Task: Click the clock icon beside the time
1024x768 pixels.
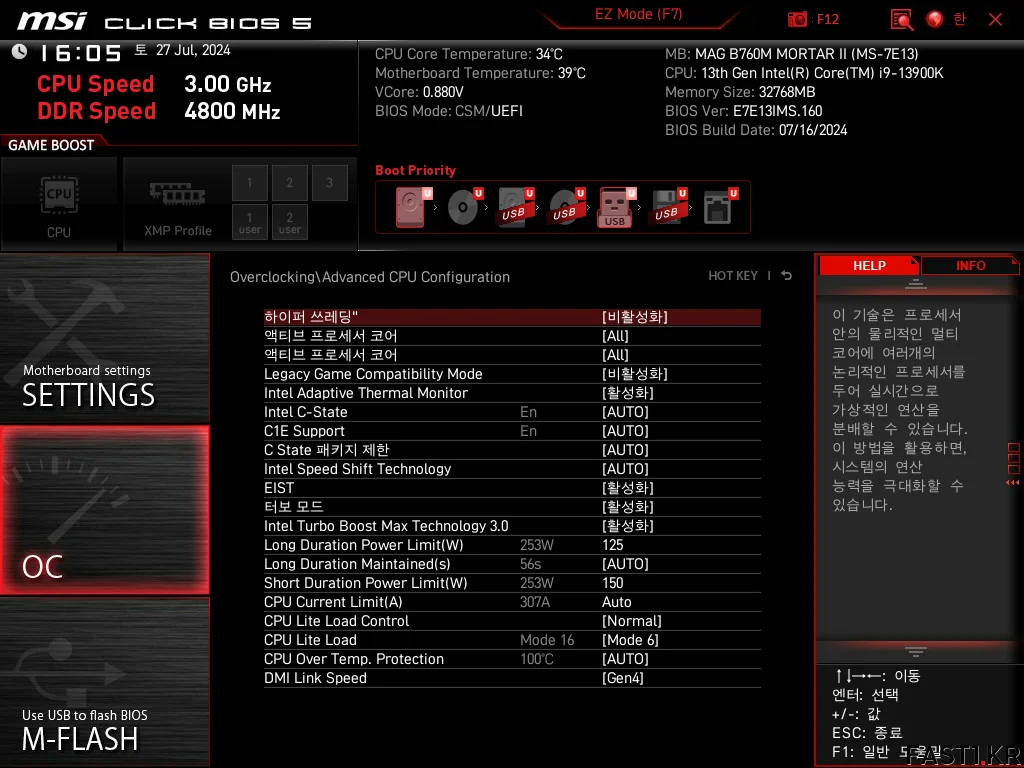Action: tap(19, 51)
